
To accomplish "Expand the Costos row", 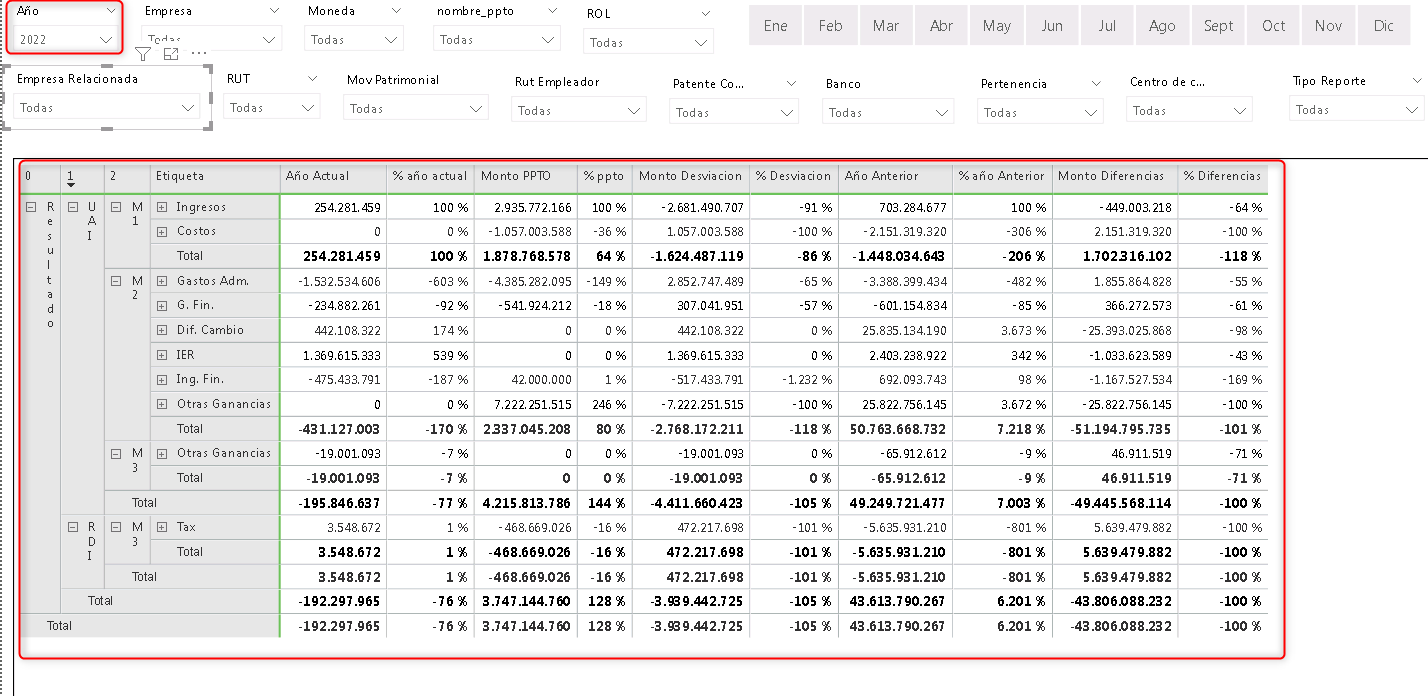I will coord(162,231).
